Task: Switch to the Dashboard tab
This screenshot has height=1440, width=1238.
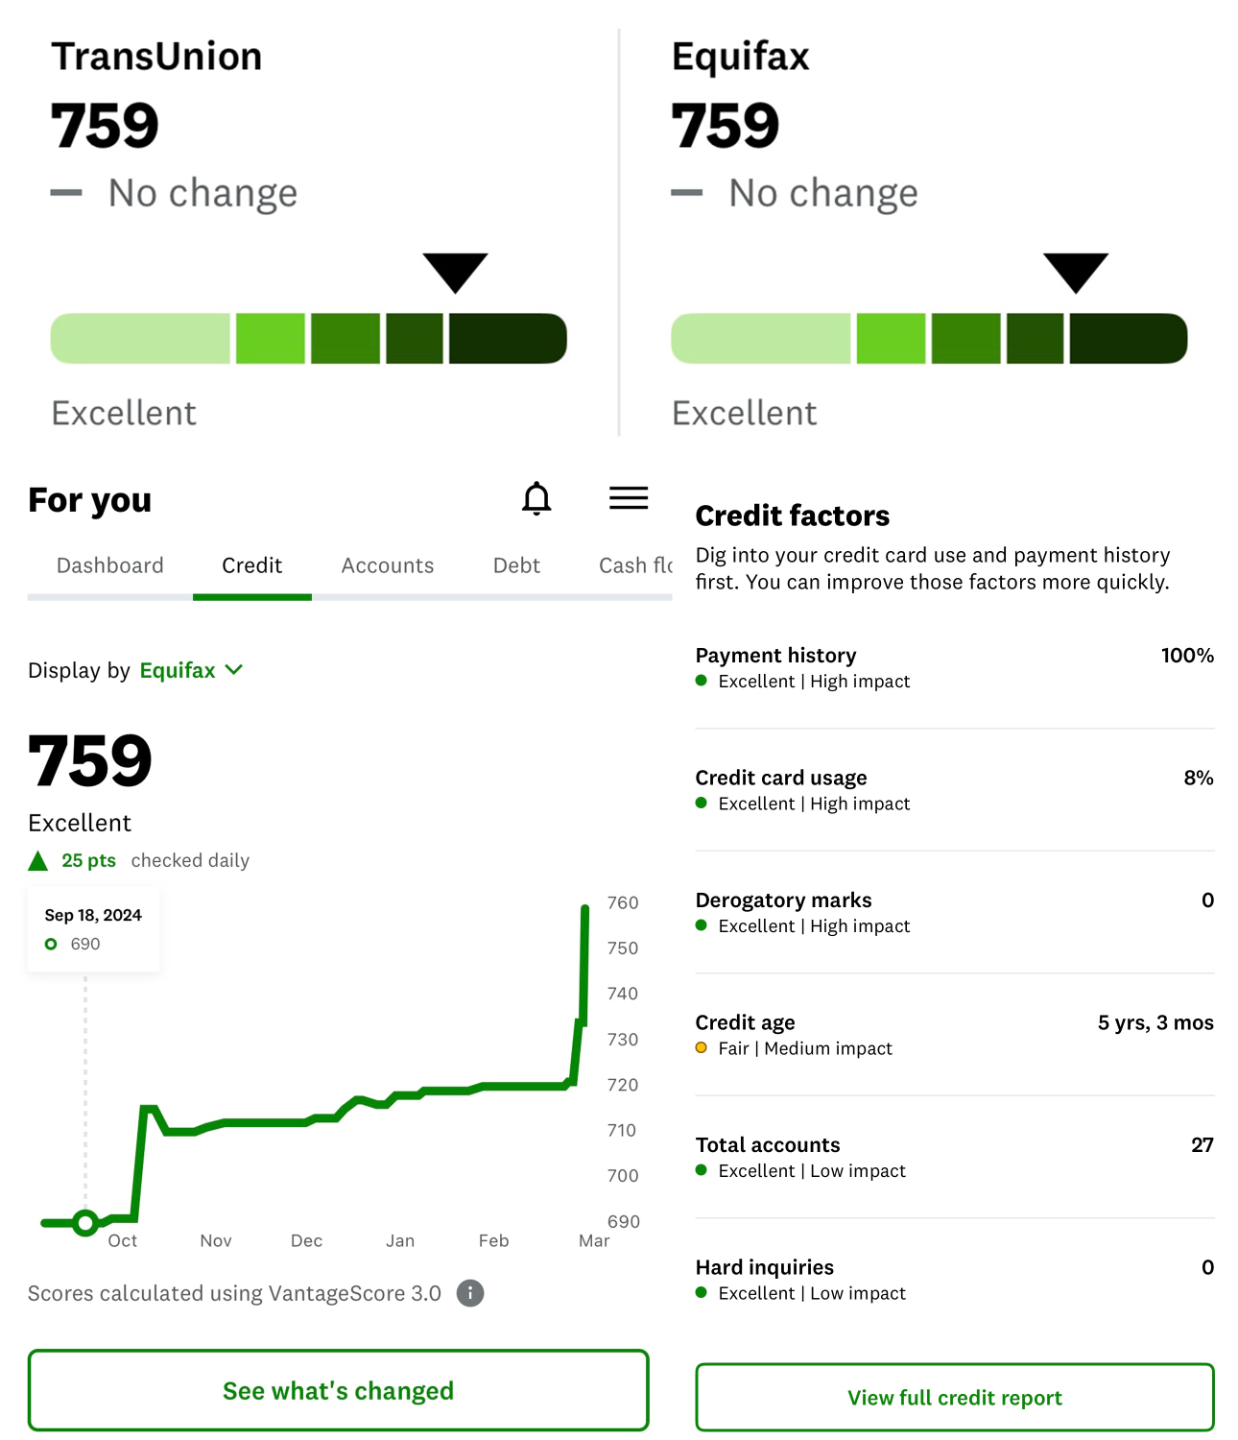Action: click(110, 565)
